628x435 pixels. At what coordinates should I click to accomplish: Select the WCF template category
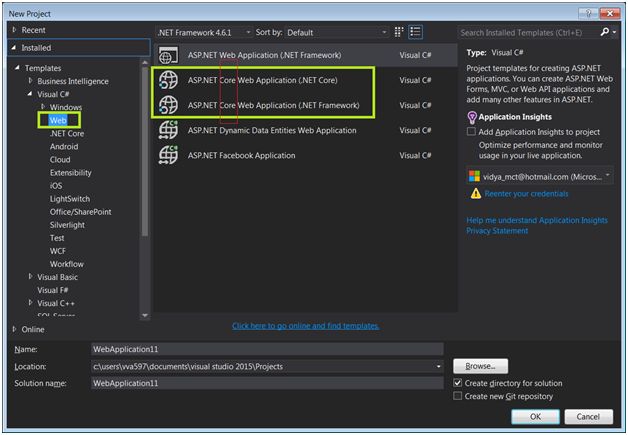tap(58, 251)
